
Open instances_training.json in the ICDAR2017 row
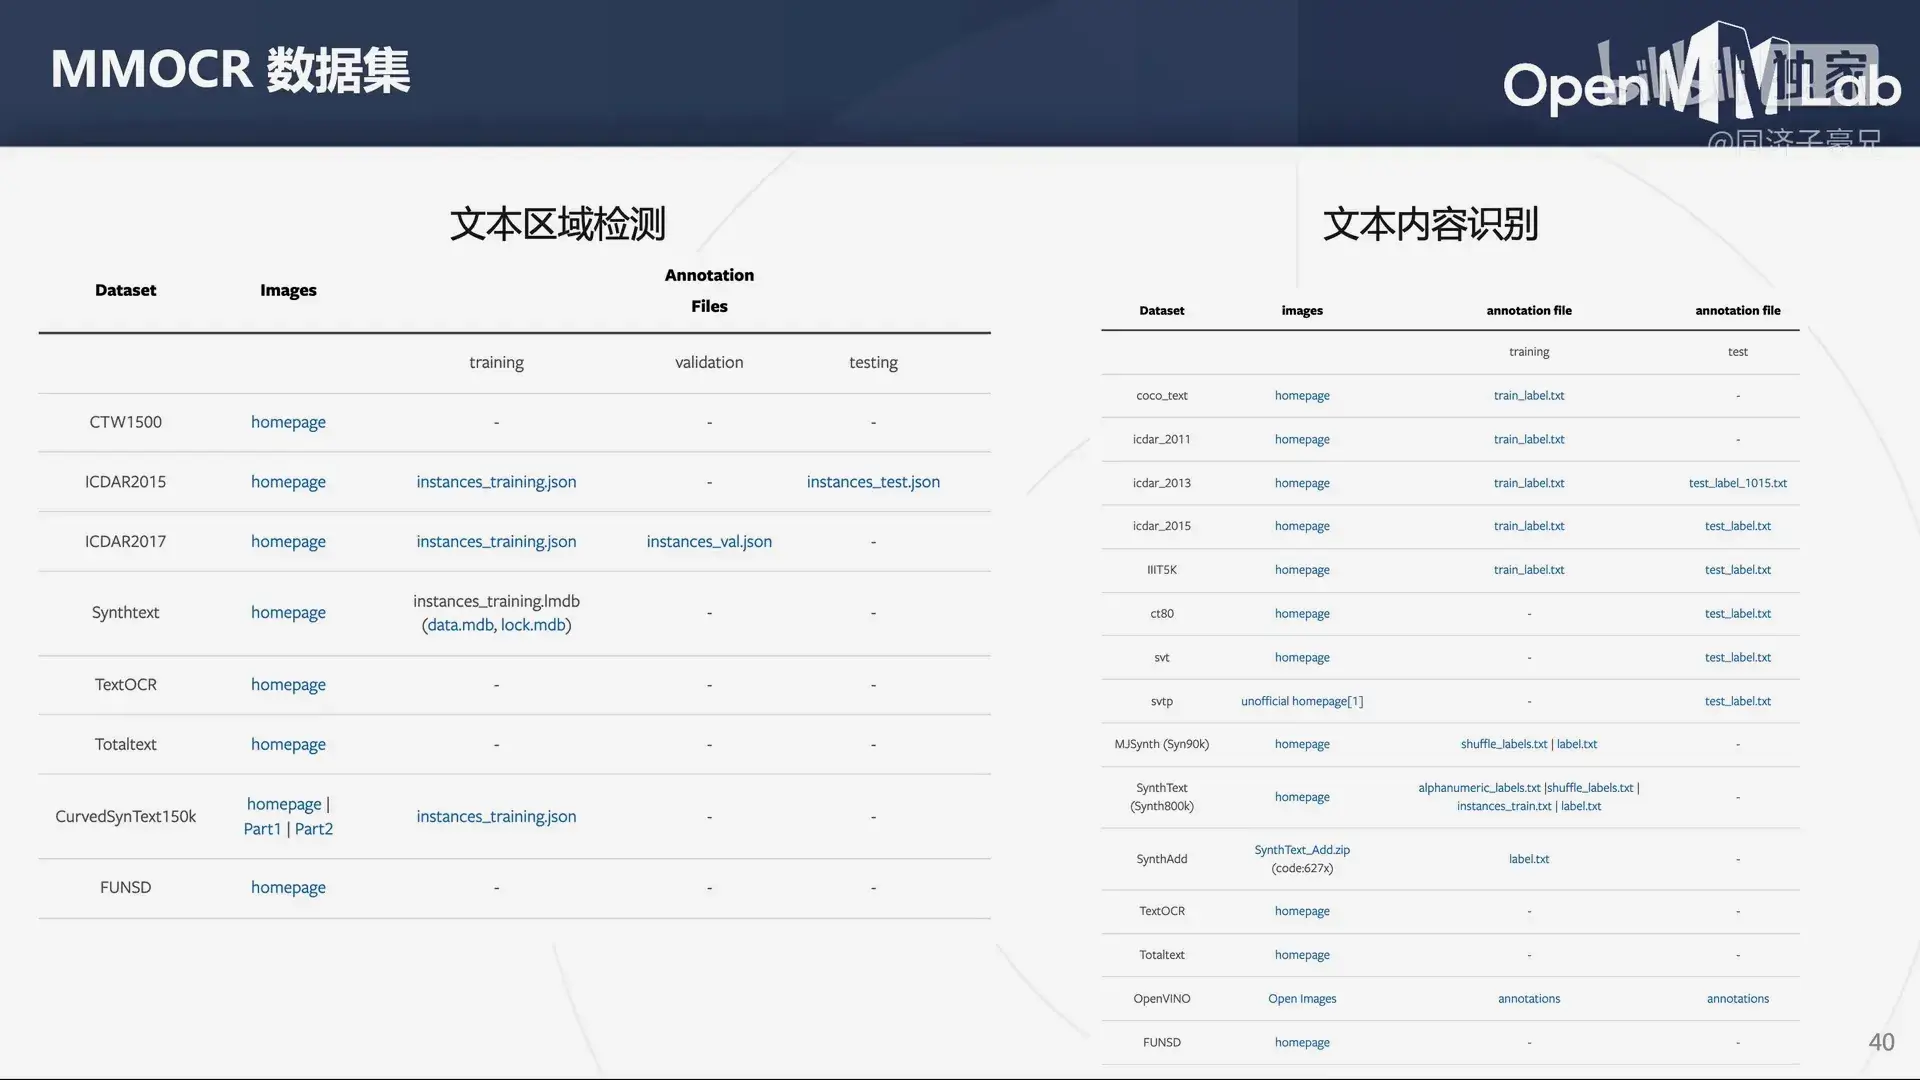tap(496, 542)
